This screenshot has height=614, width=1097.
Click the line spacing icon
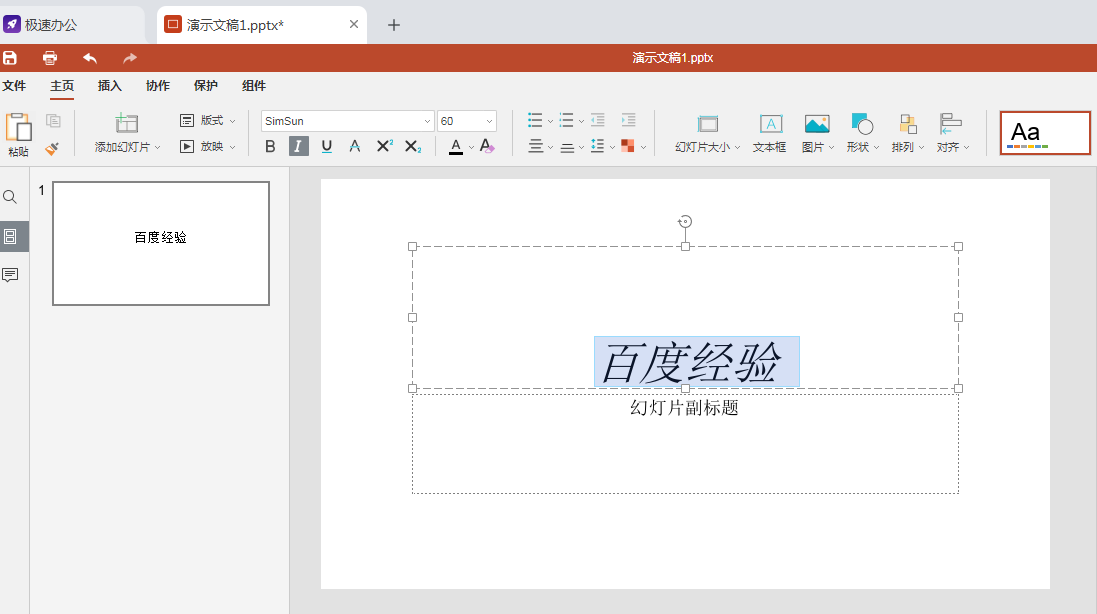pos(597,145)
